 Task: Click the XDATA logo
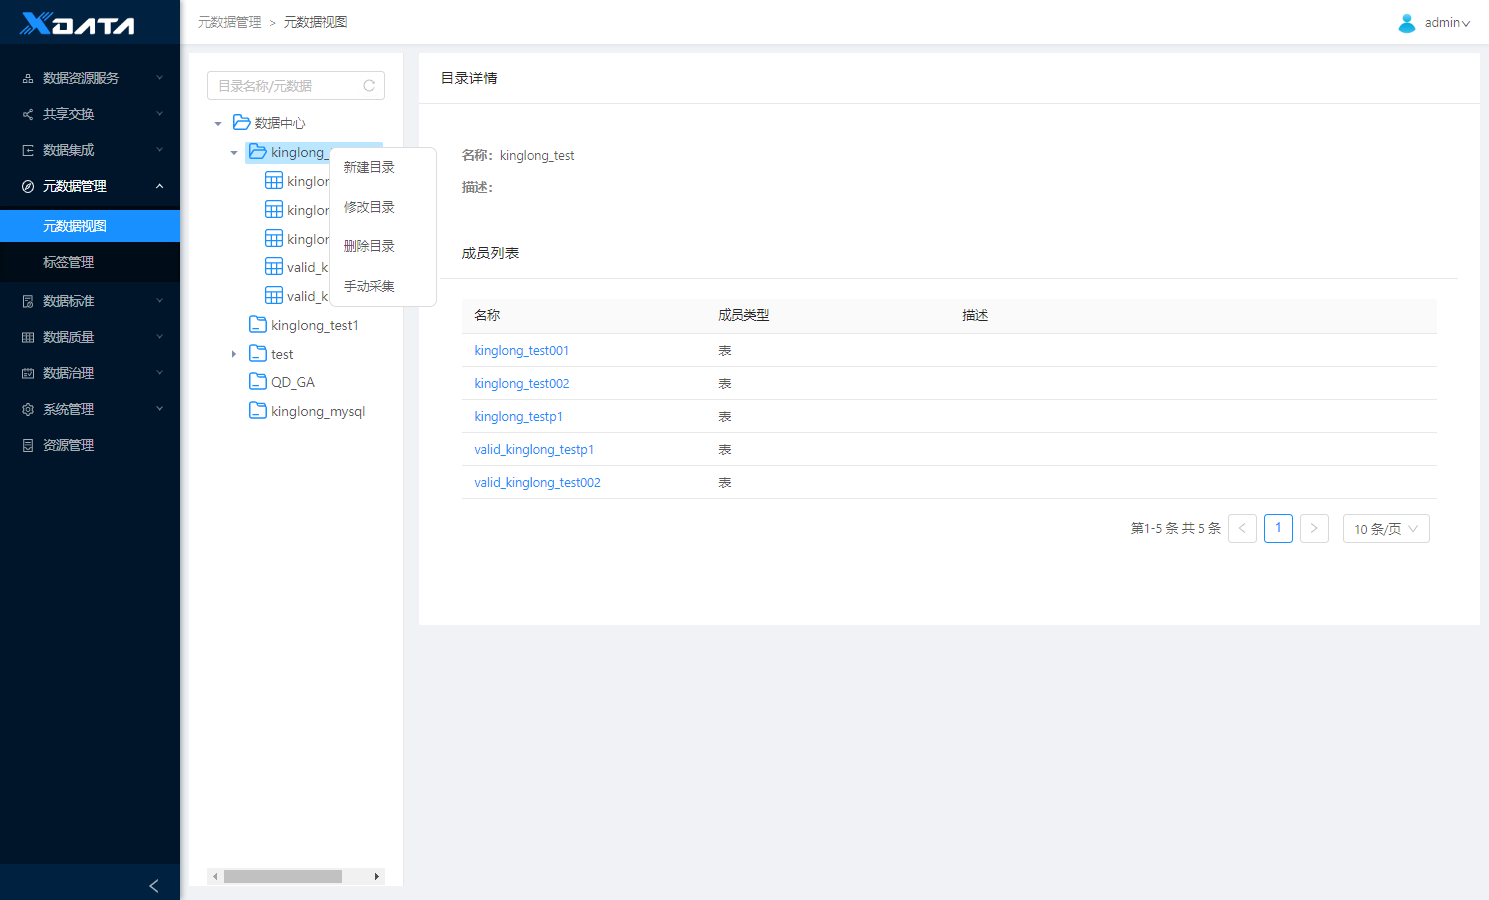click(x=78, y=23)
